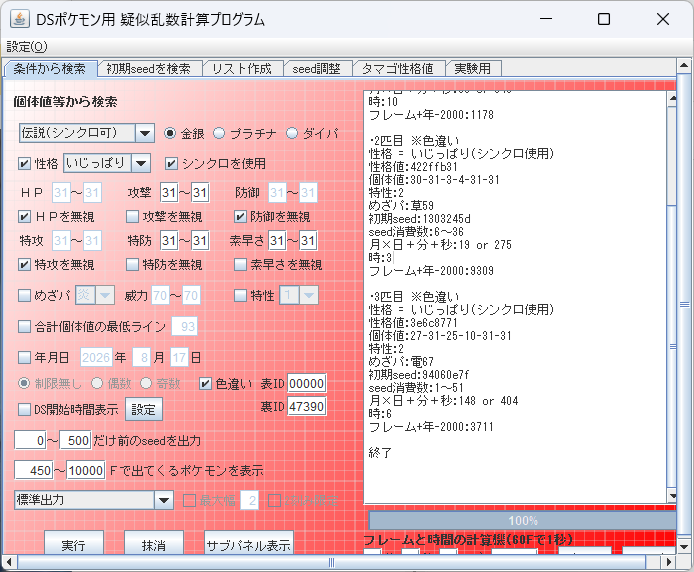Click the results pane scroll up arrow
694x572 pixels.
(672, 99)
